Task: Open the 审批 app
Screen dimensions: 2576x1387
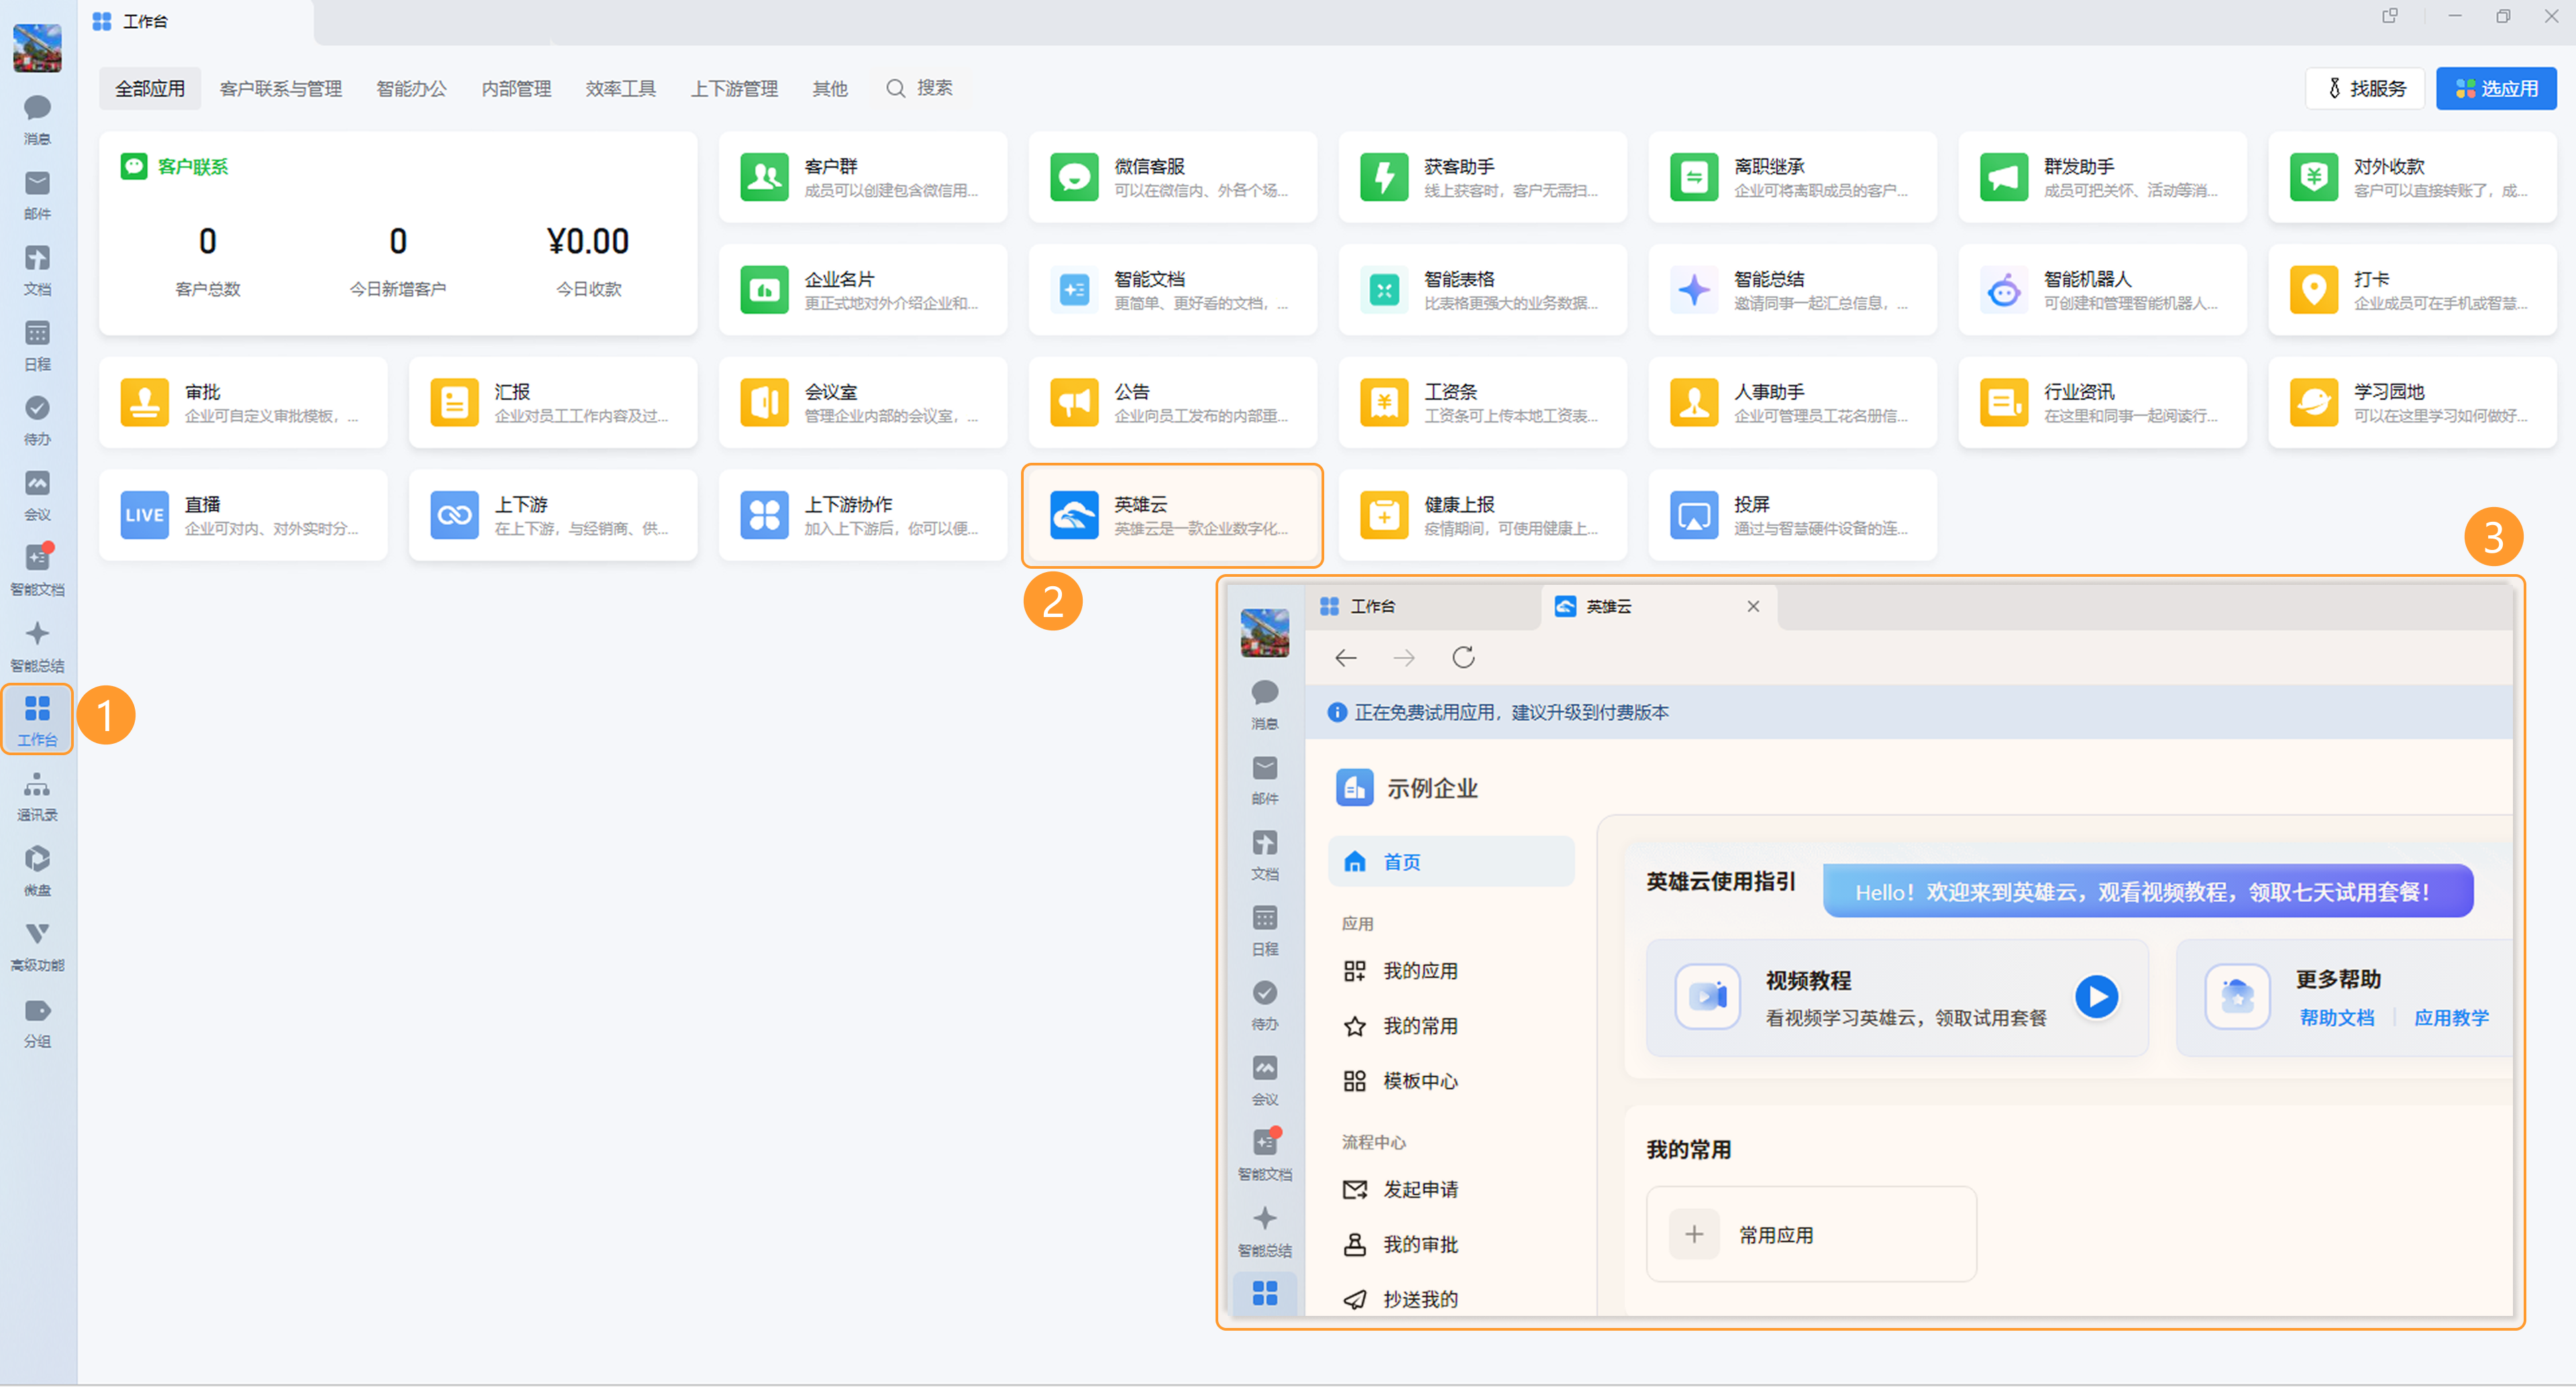Action: coord(243,403)
